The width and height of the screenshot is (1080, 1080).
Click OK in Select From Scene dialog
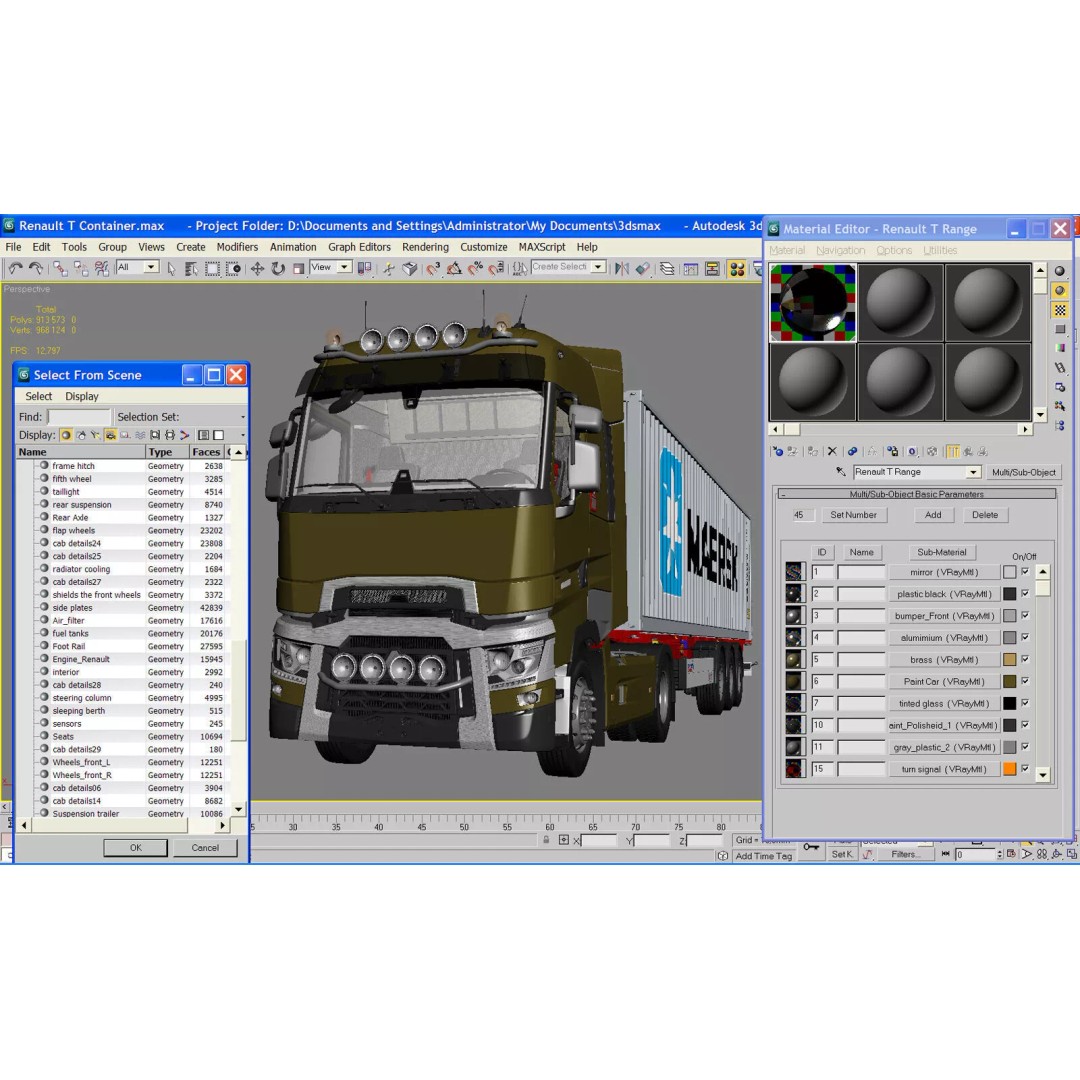tap(136, 848)
